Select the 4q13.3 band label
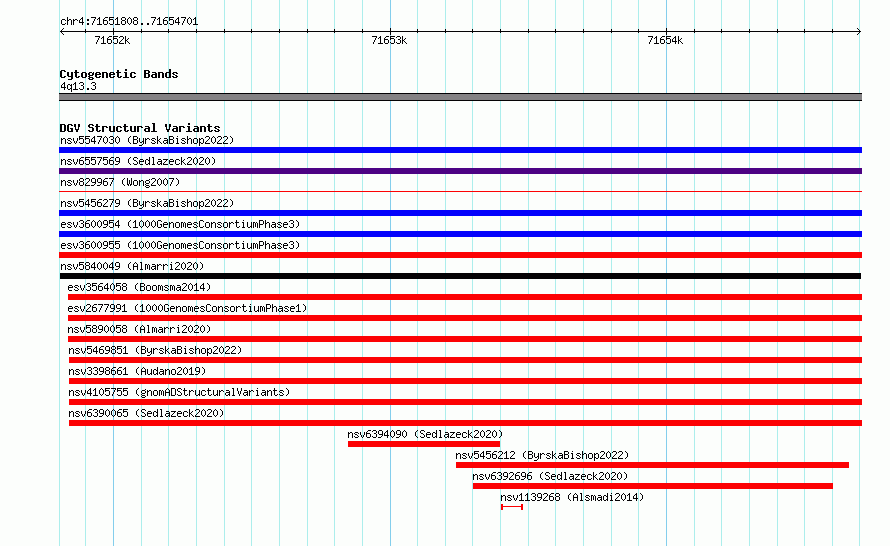890x546 pixels. pyautogui.click(x=78, y=86)
